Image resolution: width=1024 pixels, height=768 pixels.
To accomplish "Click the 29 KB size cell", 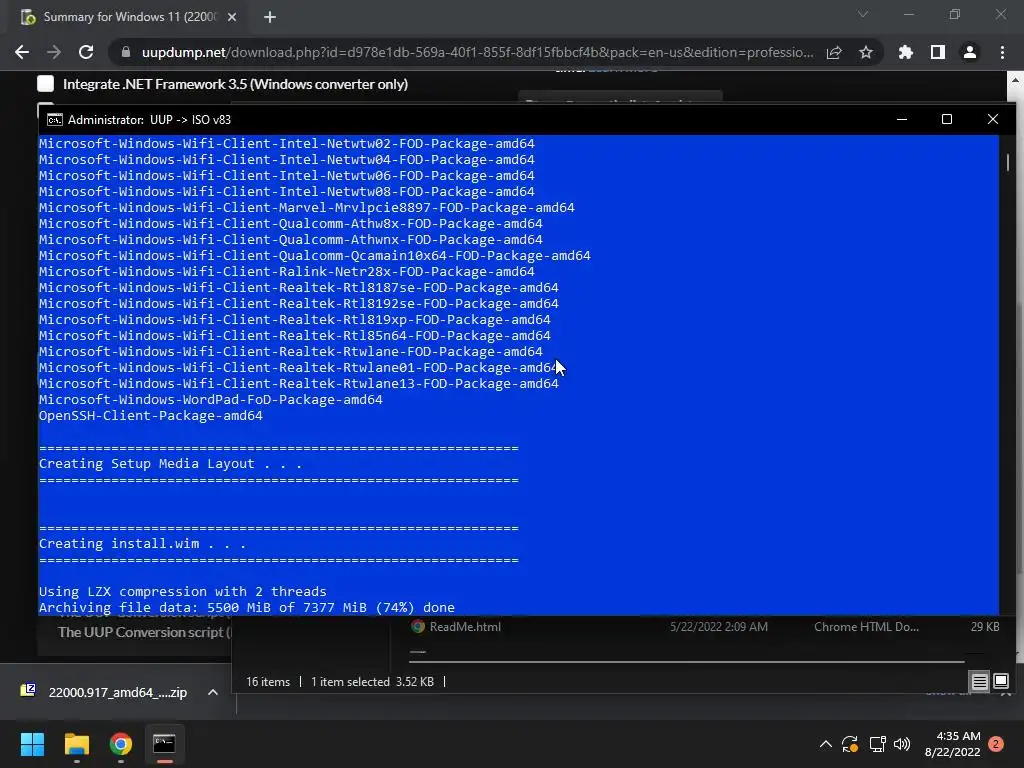I will click(985, 627).
